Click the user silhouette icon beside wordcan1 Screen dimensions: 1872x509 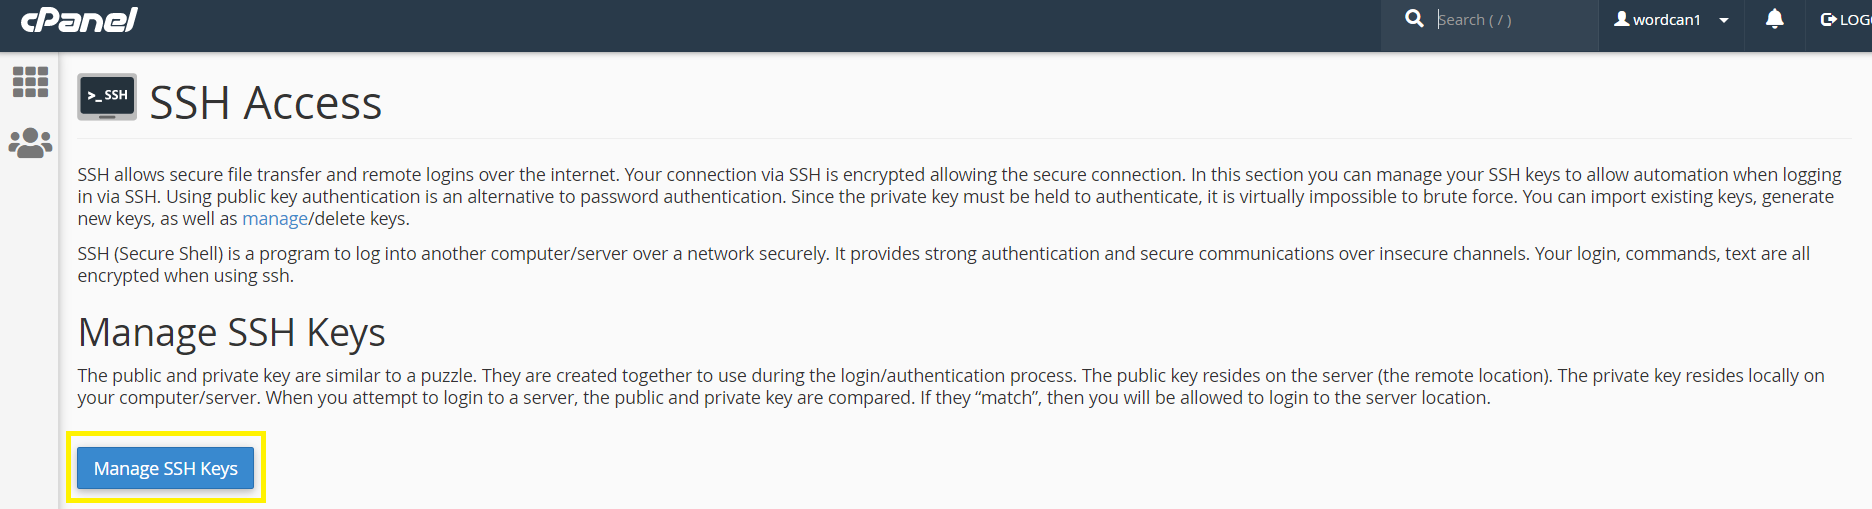pos(1621,19)
